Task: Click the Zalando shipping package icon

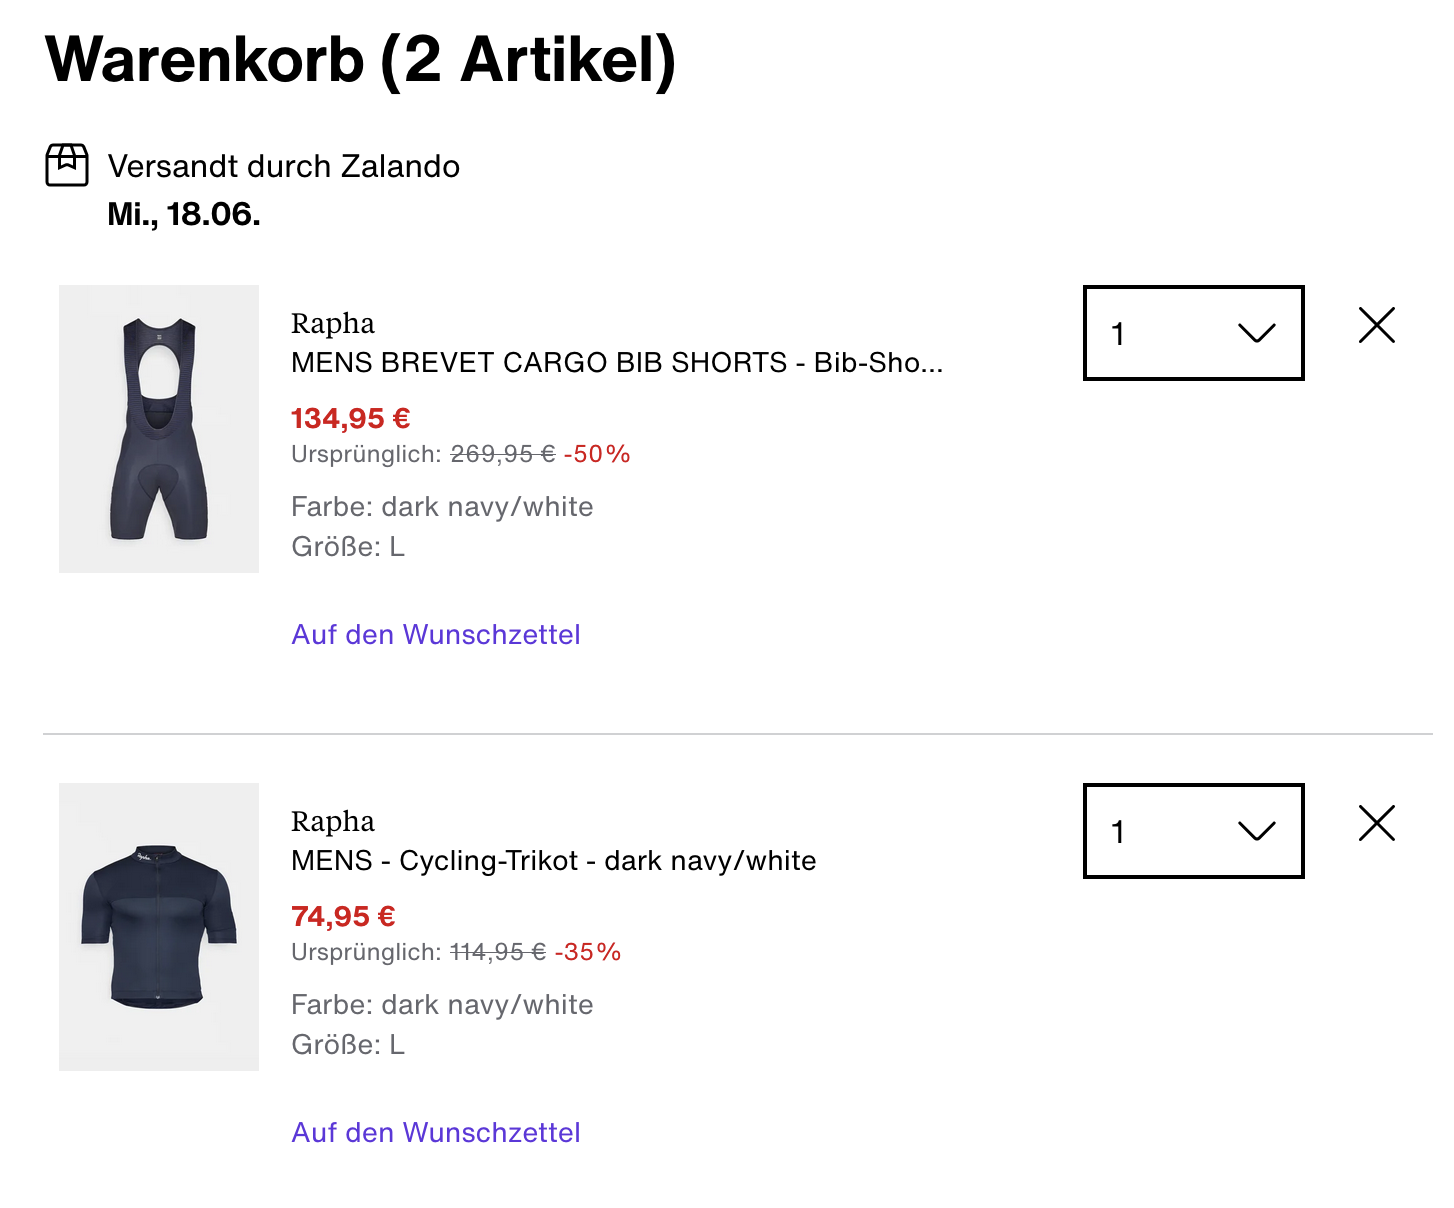Action: coord(67,165)
